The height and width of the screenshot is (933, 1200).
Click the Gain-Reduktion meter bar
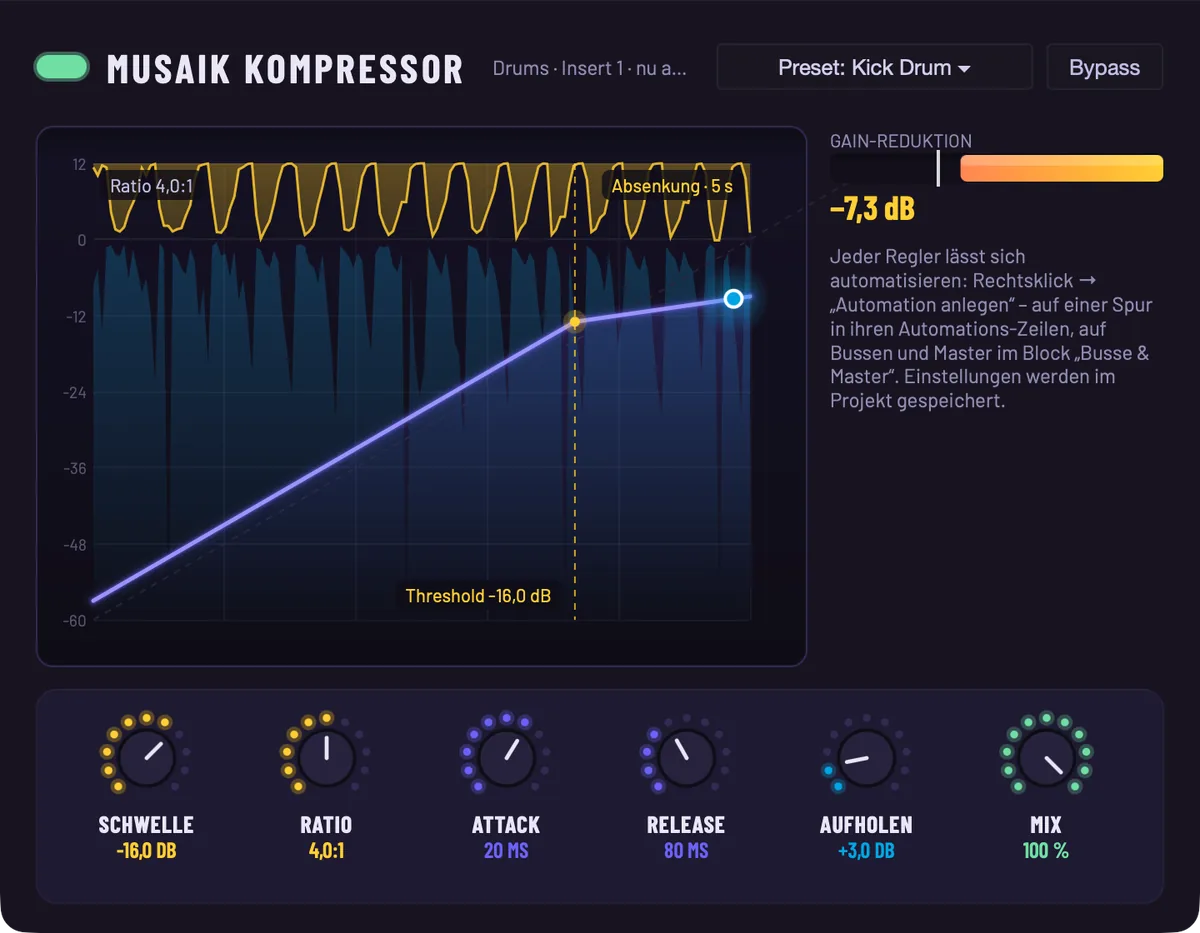(997, 168)
